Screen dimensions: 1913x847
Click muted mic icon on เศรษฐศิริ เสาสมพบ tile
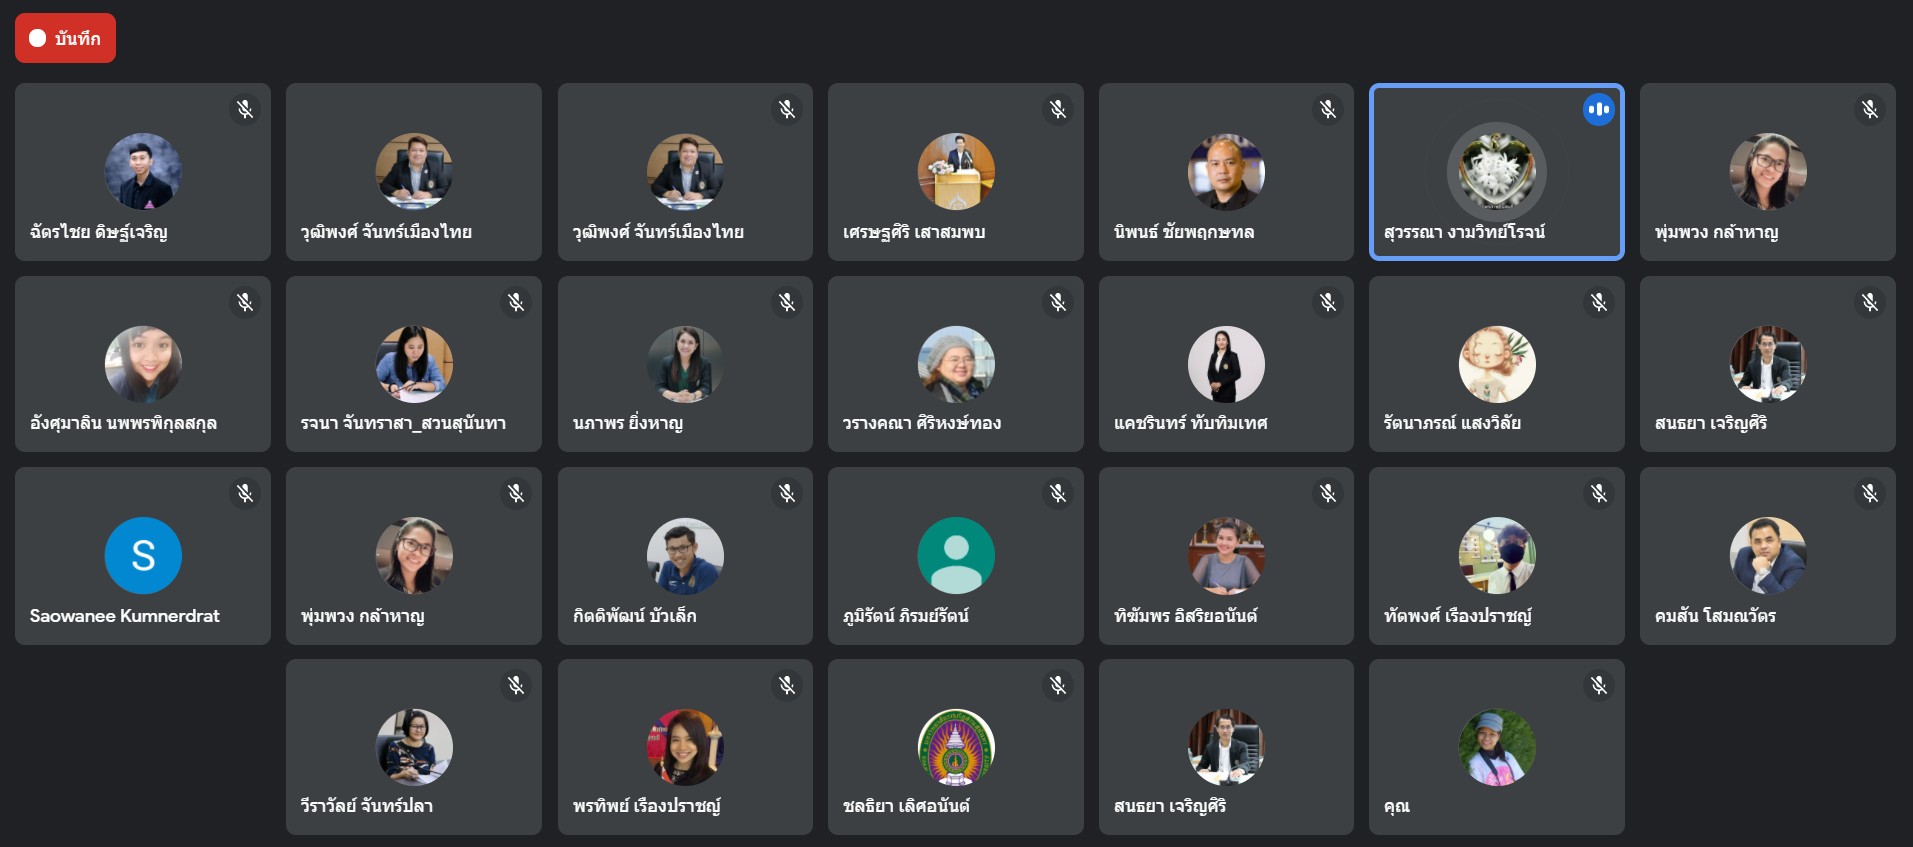point(1058,109)
